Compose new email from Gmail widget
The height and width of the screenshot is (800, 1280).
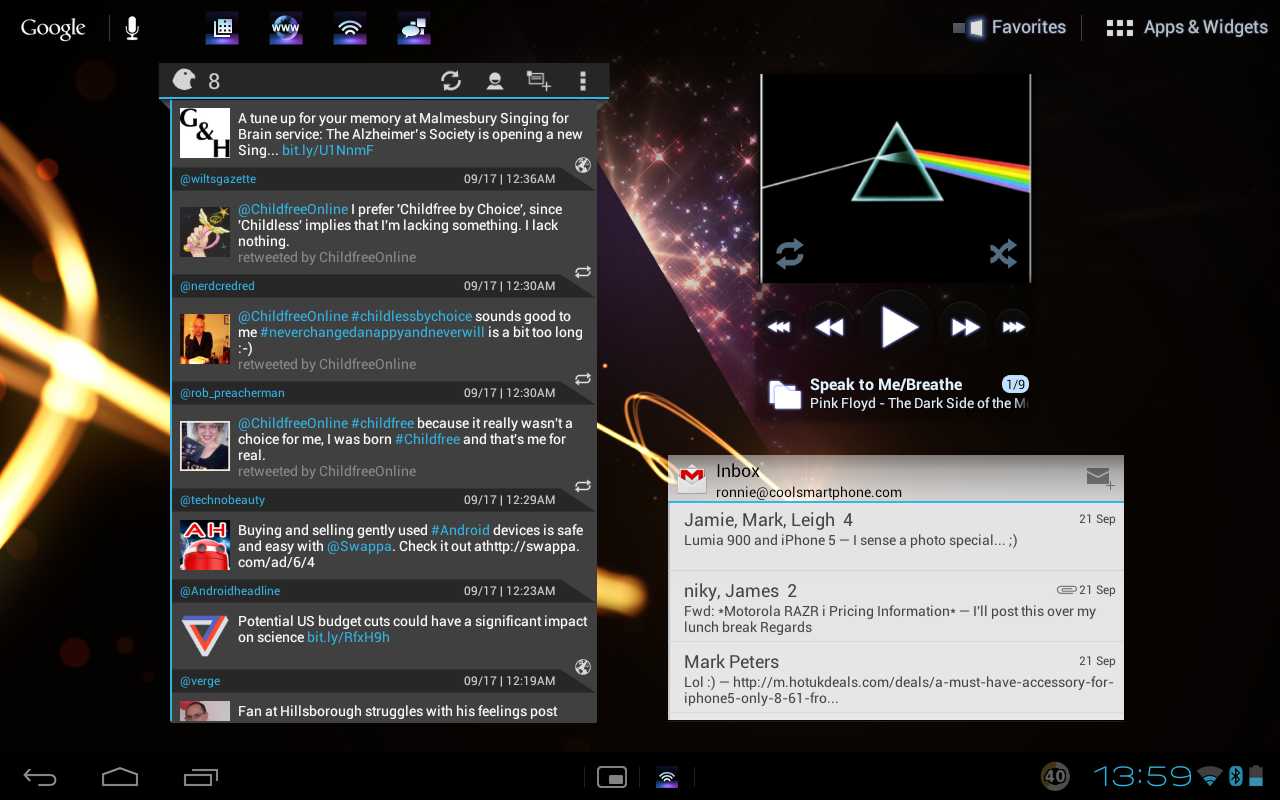tap(1099, 477)
